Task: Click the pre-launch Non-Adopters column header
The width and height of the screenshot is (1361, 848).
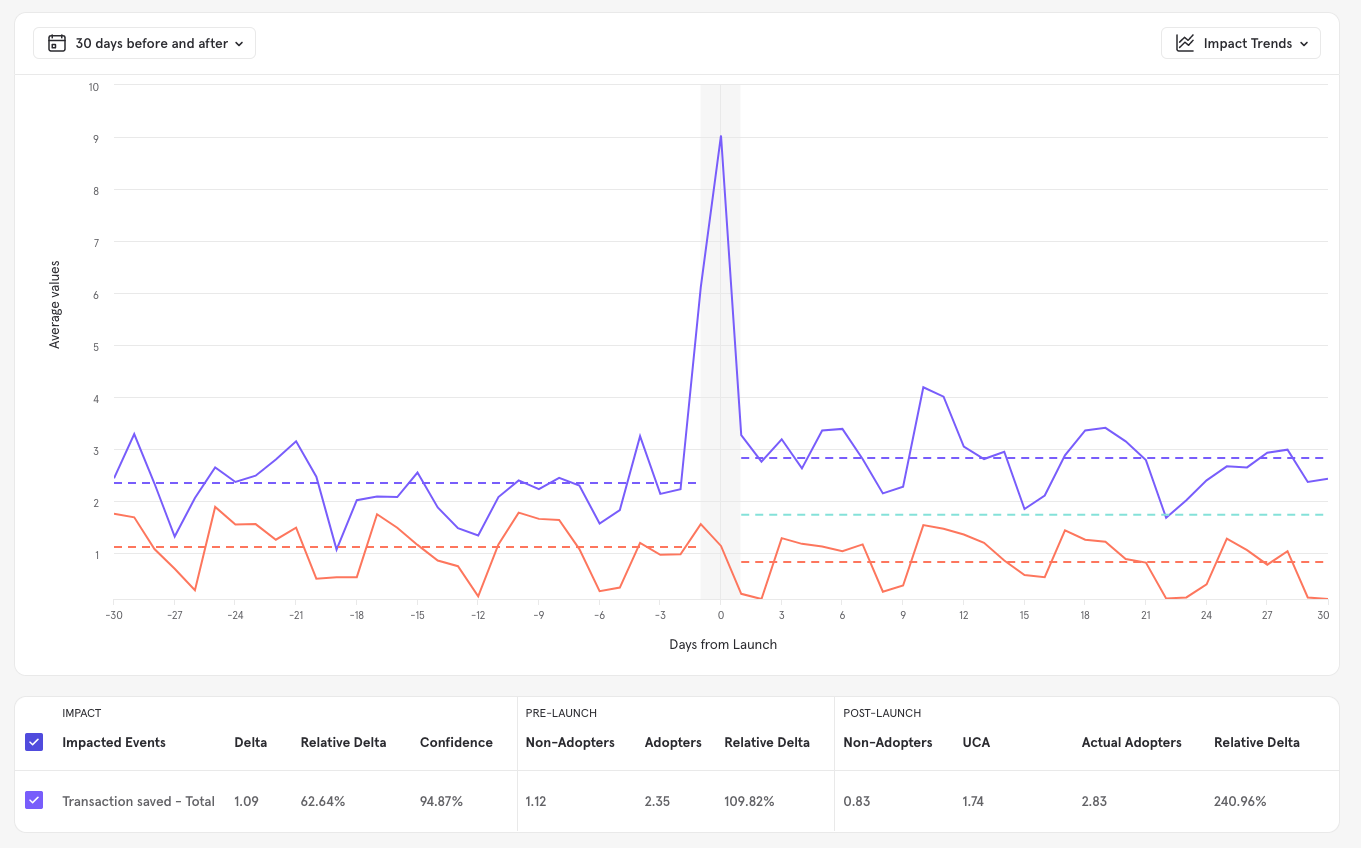Action: tap(570, 742)
